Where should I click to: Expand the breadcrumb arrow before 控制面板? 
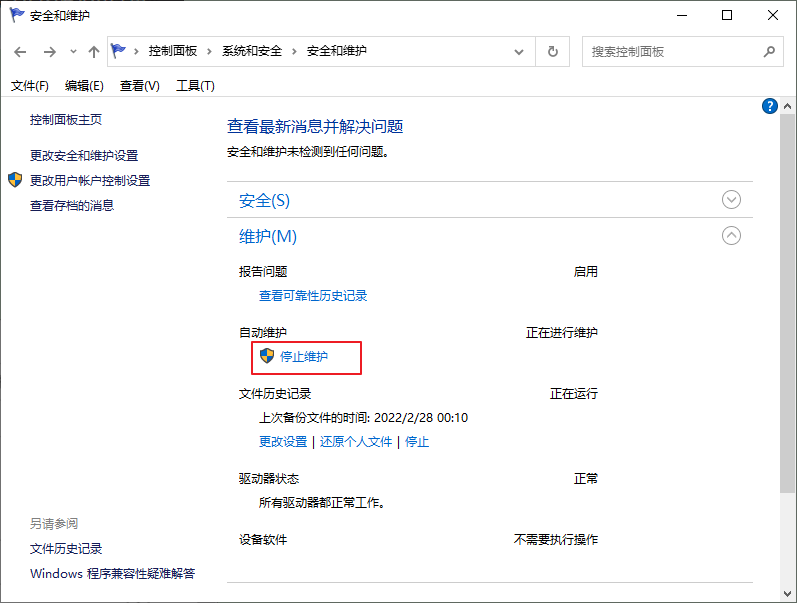tap(136, 51)
